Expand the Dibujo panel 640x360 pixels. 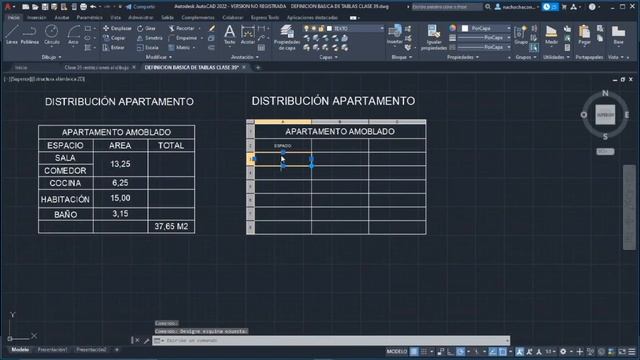[51, 57]
